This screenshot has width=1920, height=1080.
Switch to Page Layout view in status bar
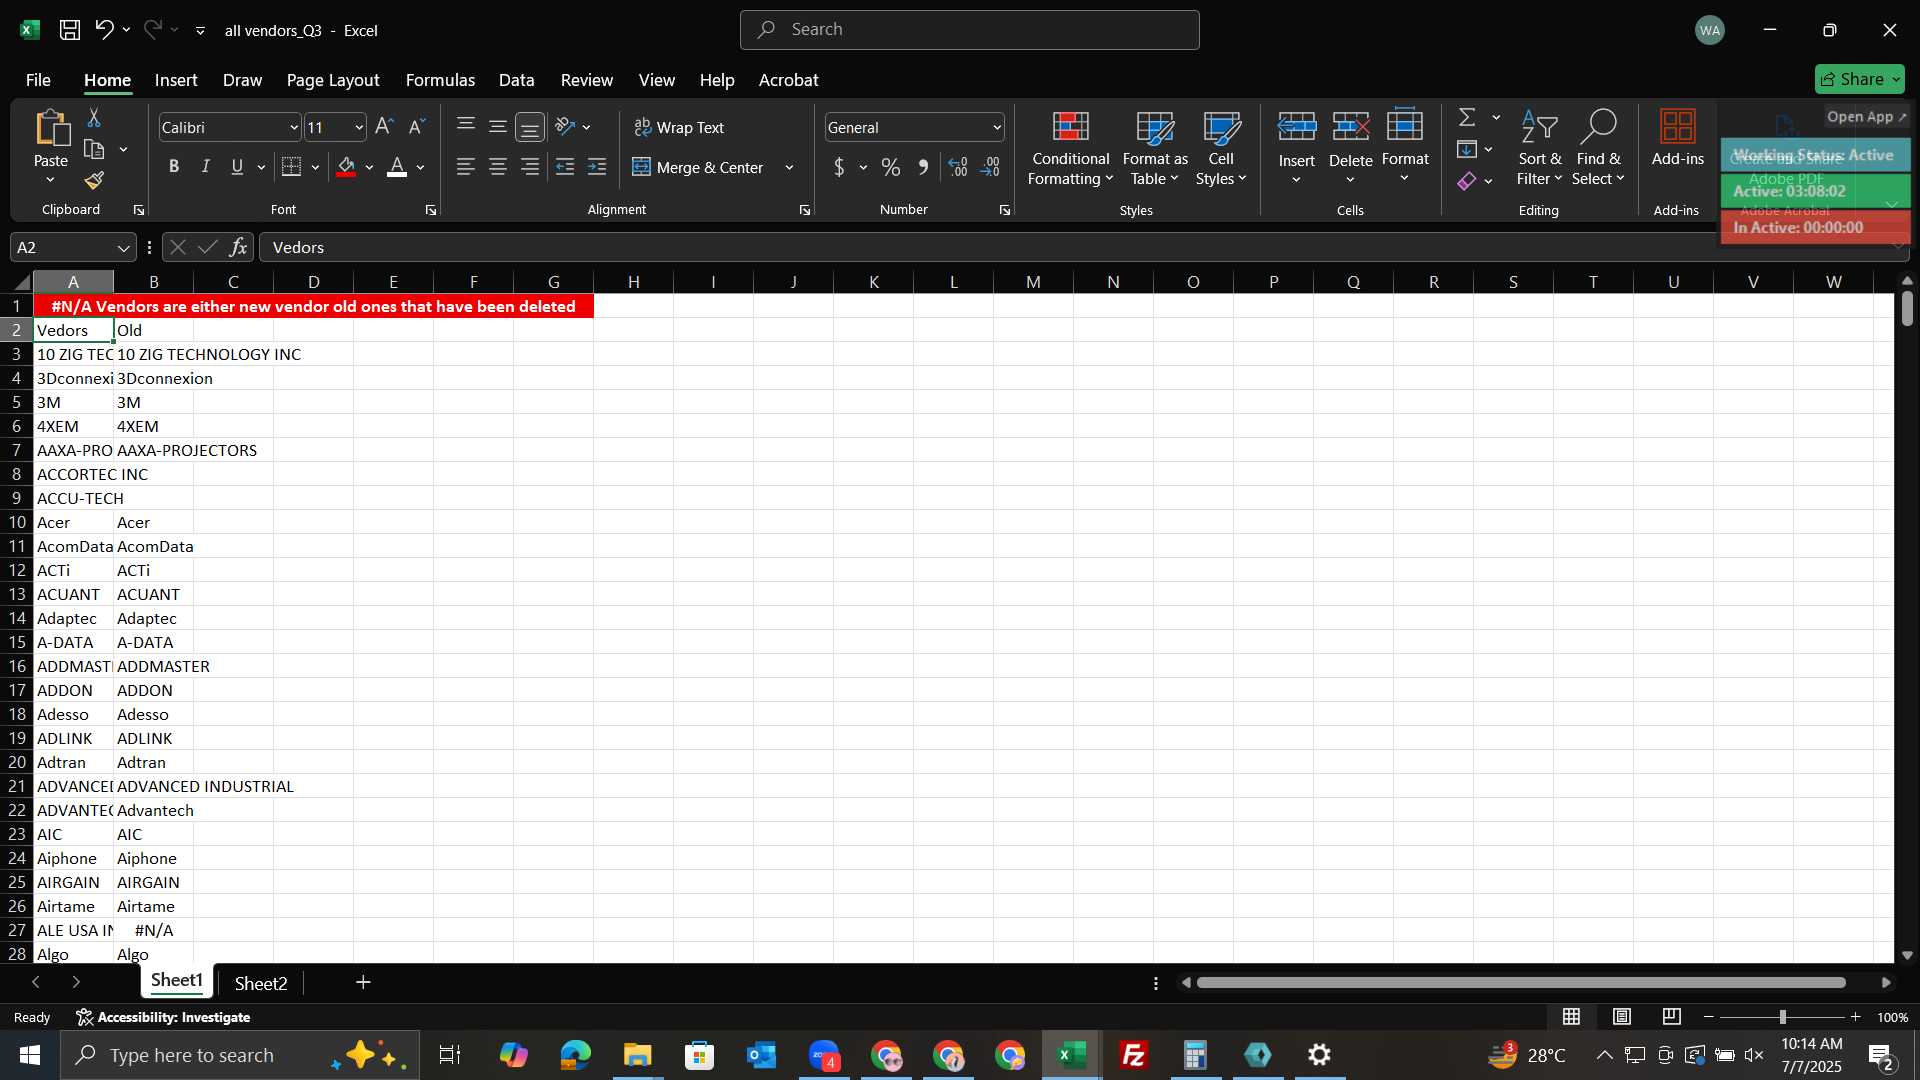[x=1622, y=1017]
